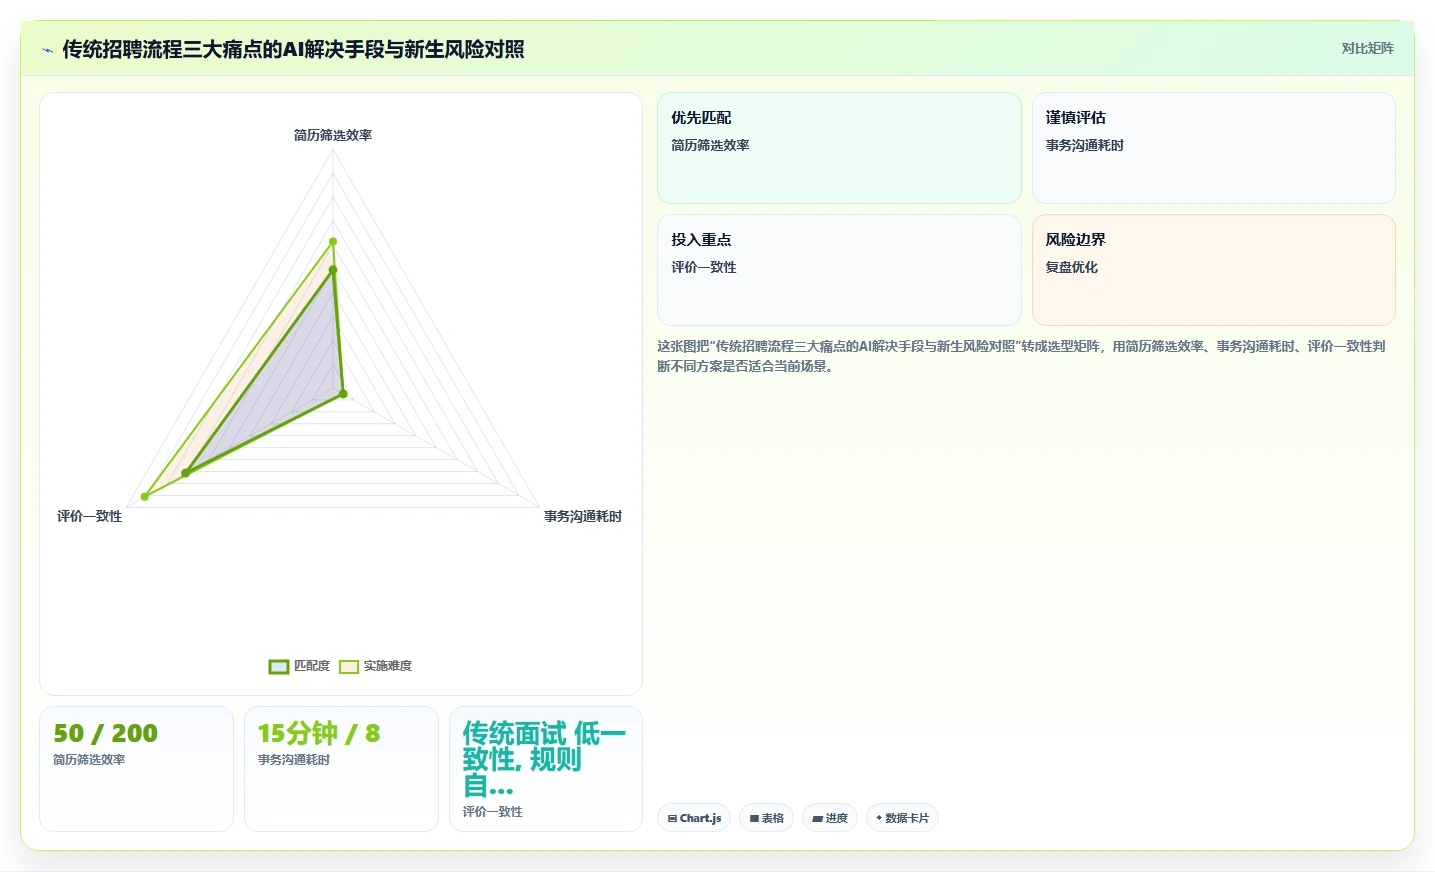Click 事务沟通耗时 inside the 谨慎评估 card

pyautogui.click(x=1085, y=145)
